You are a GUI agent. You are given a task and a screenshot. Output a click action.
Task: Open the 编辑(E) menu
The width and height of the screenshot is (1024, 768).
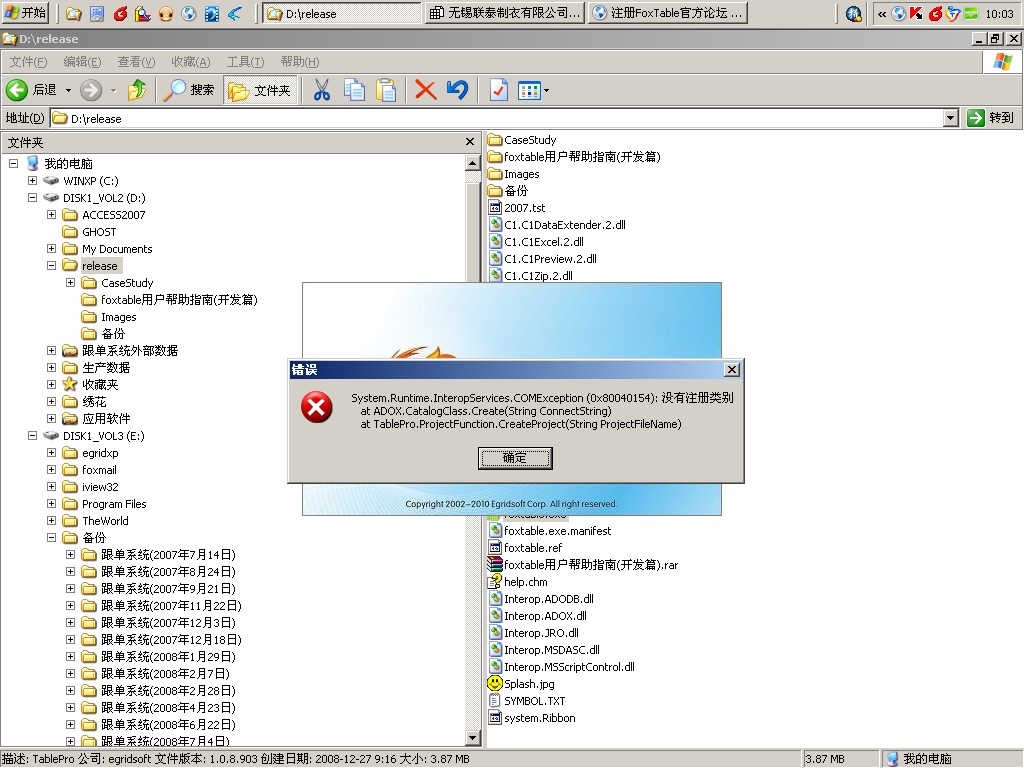tap(82, 62)
